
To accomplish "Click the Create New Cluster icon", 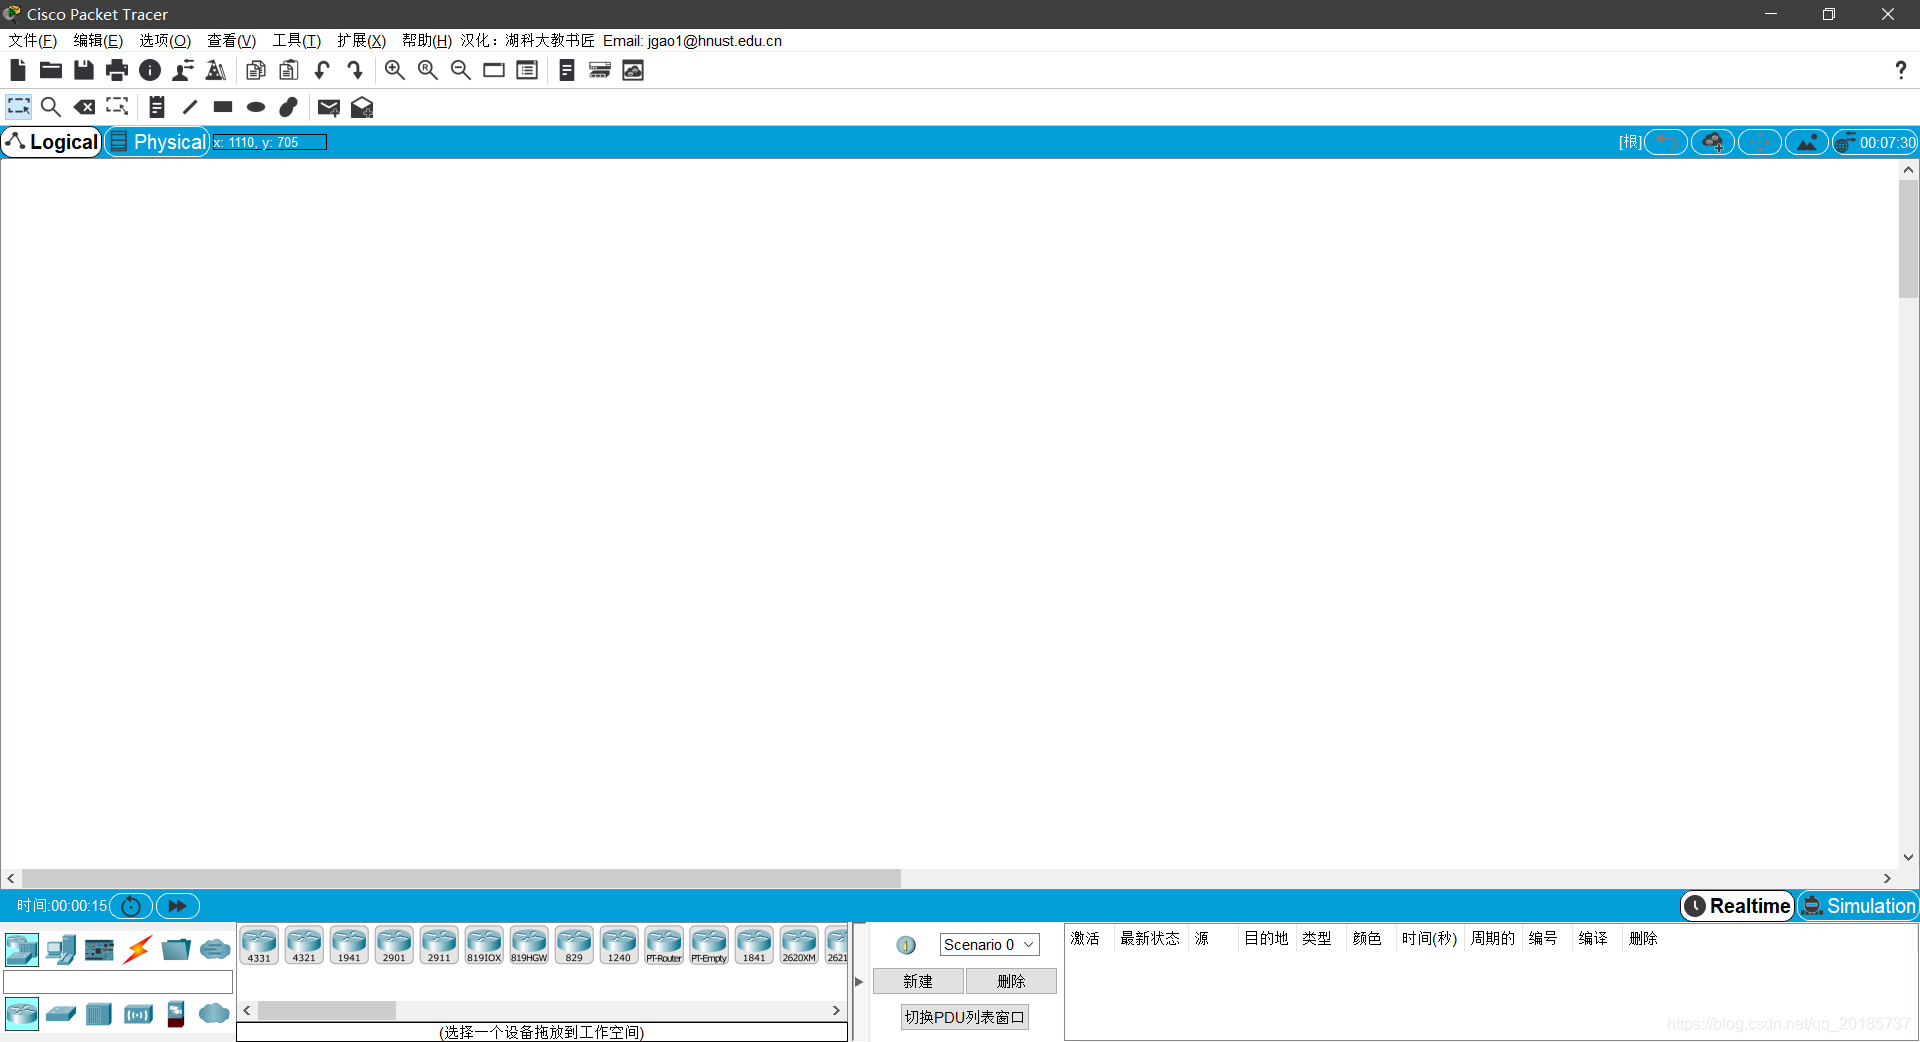I will pos(1713,142).
